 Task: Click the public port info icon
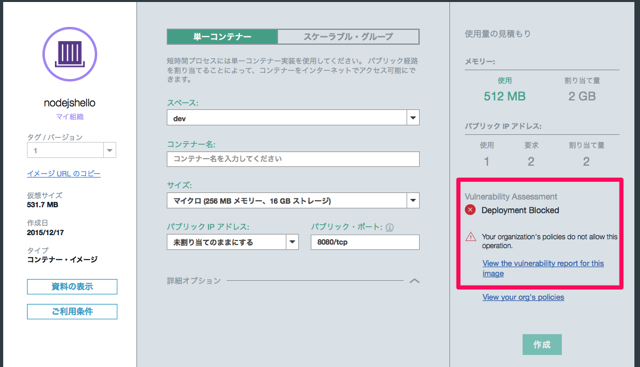pos(390,227)
